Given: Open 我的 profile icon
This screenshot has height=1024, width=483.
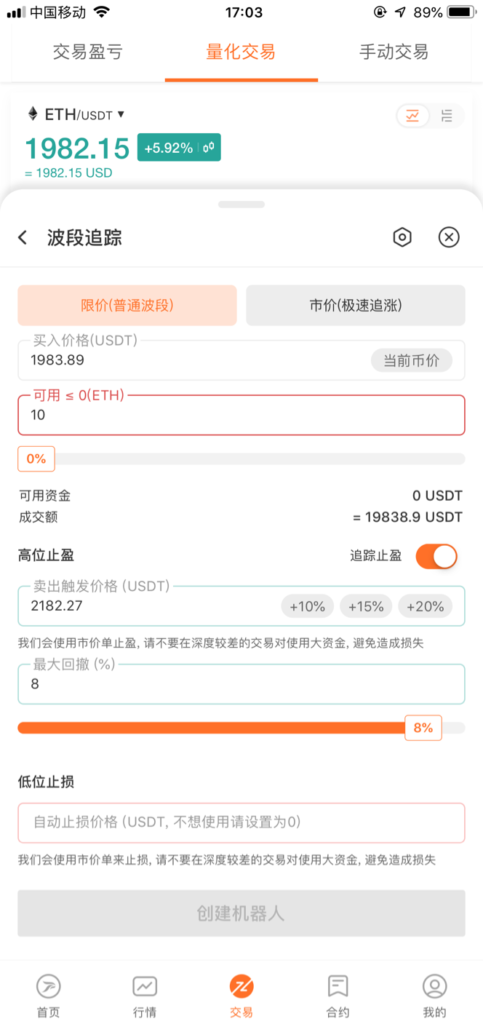Looking at the screenshot, I should tap(435, 985).
